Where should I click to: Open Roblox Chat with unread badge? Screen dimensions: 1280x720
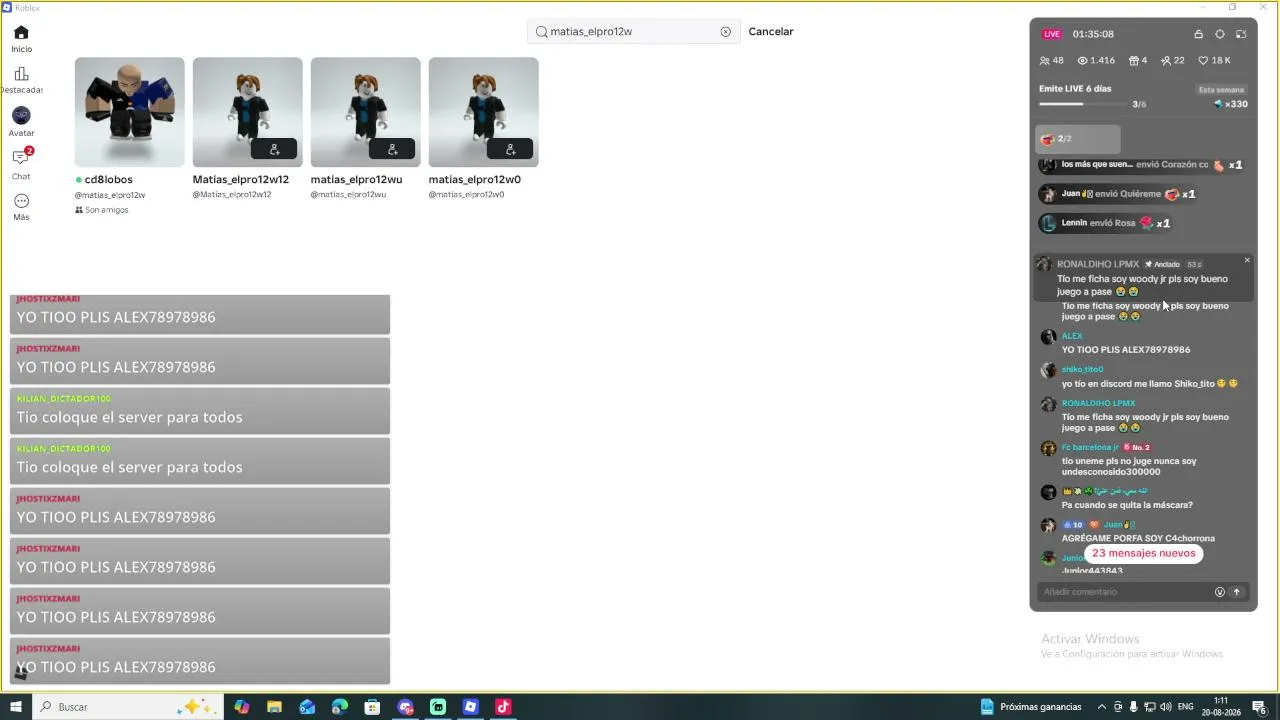click(21, 164)
